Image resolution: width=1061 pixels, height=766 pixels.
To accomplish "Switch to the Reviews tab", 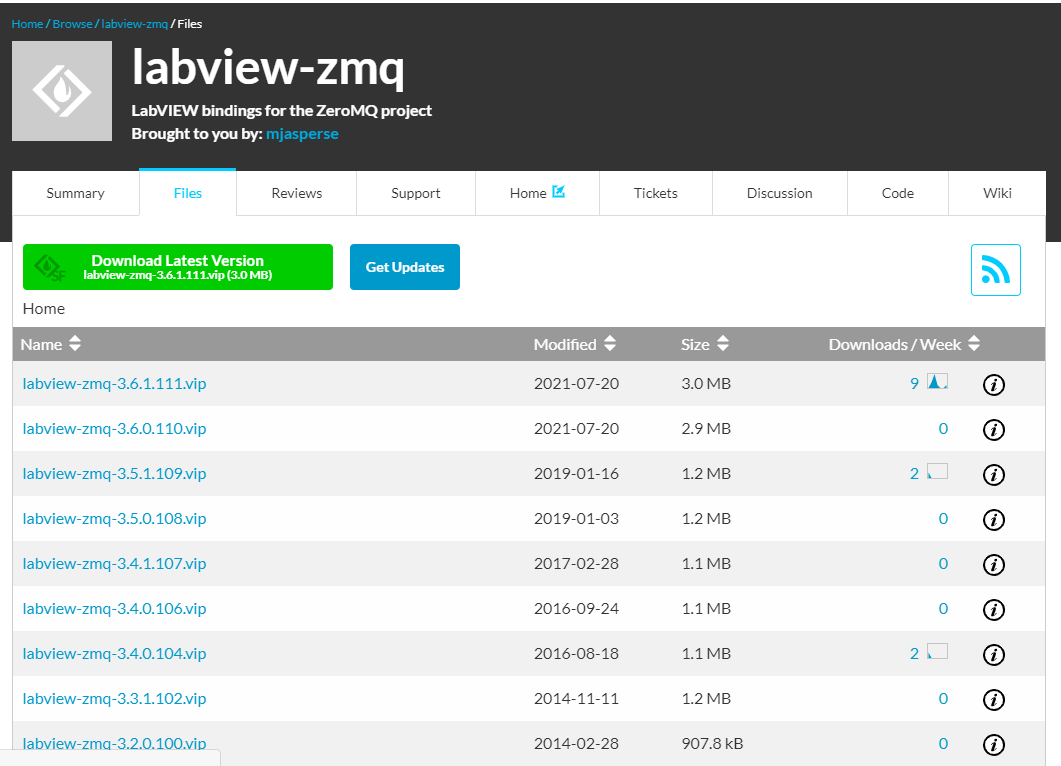I will coord(296,193).
